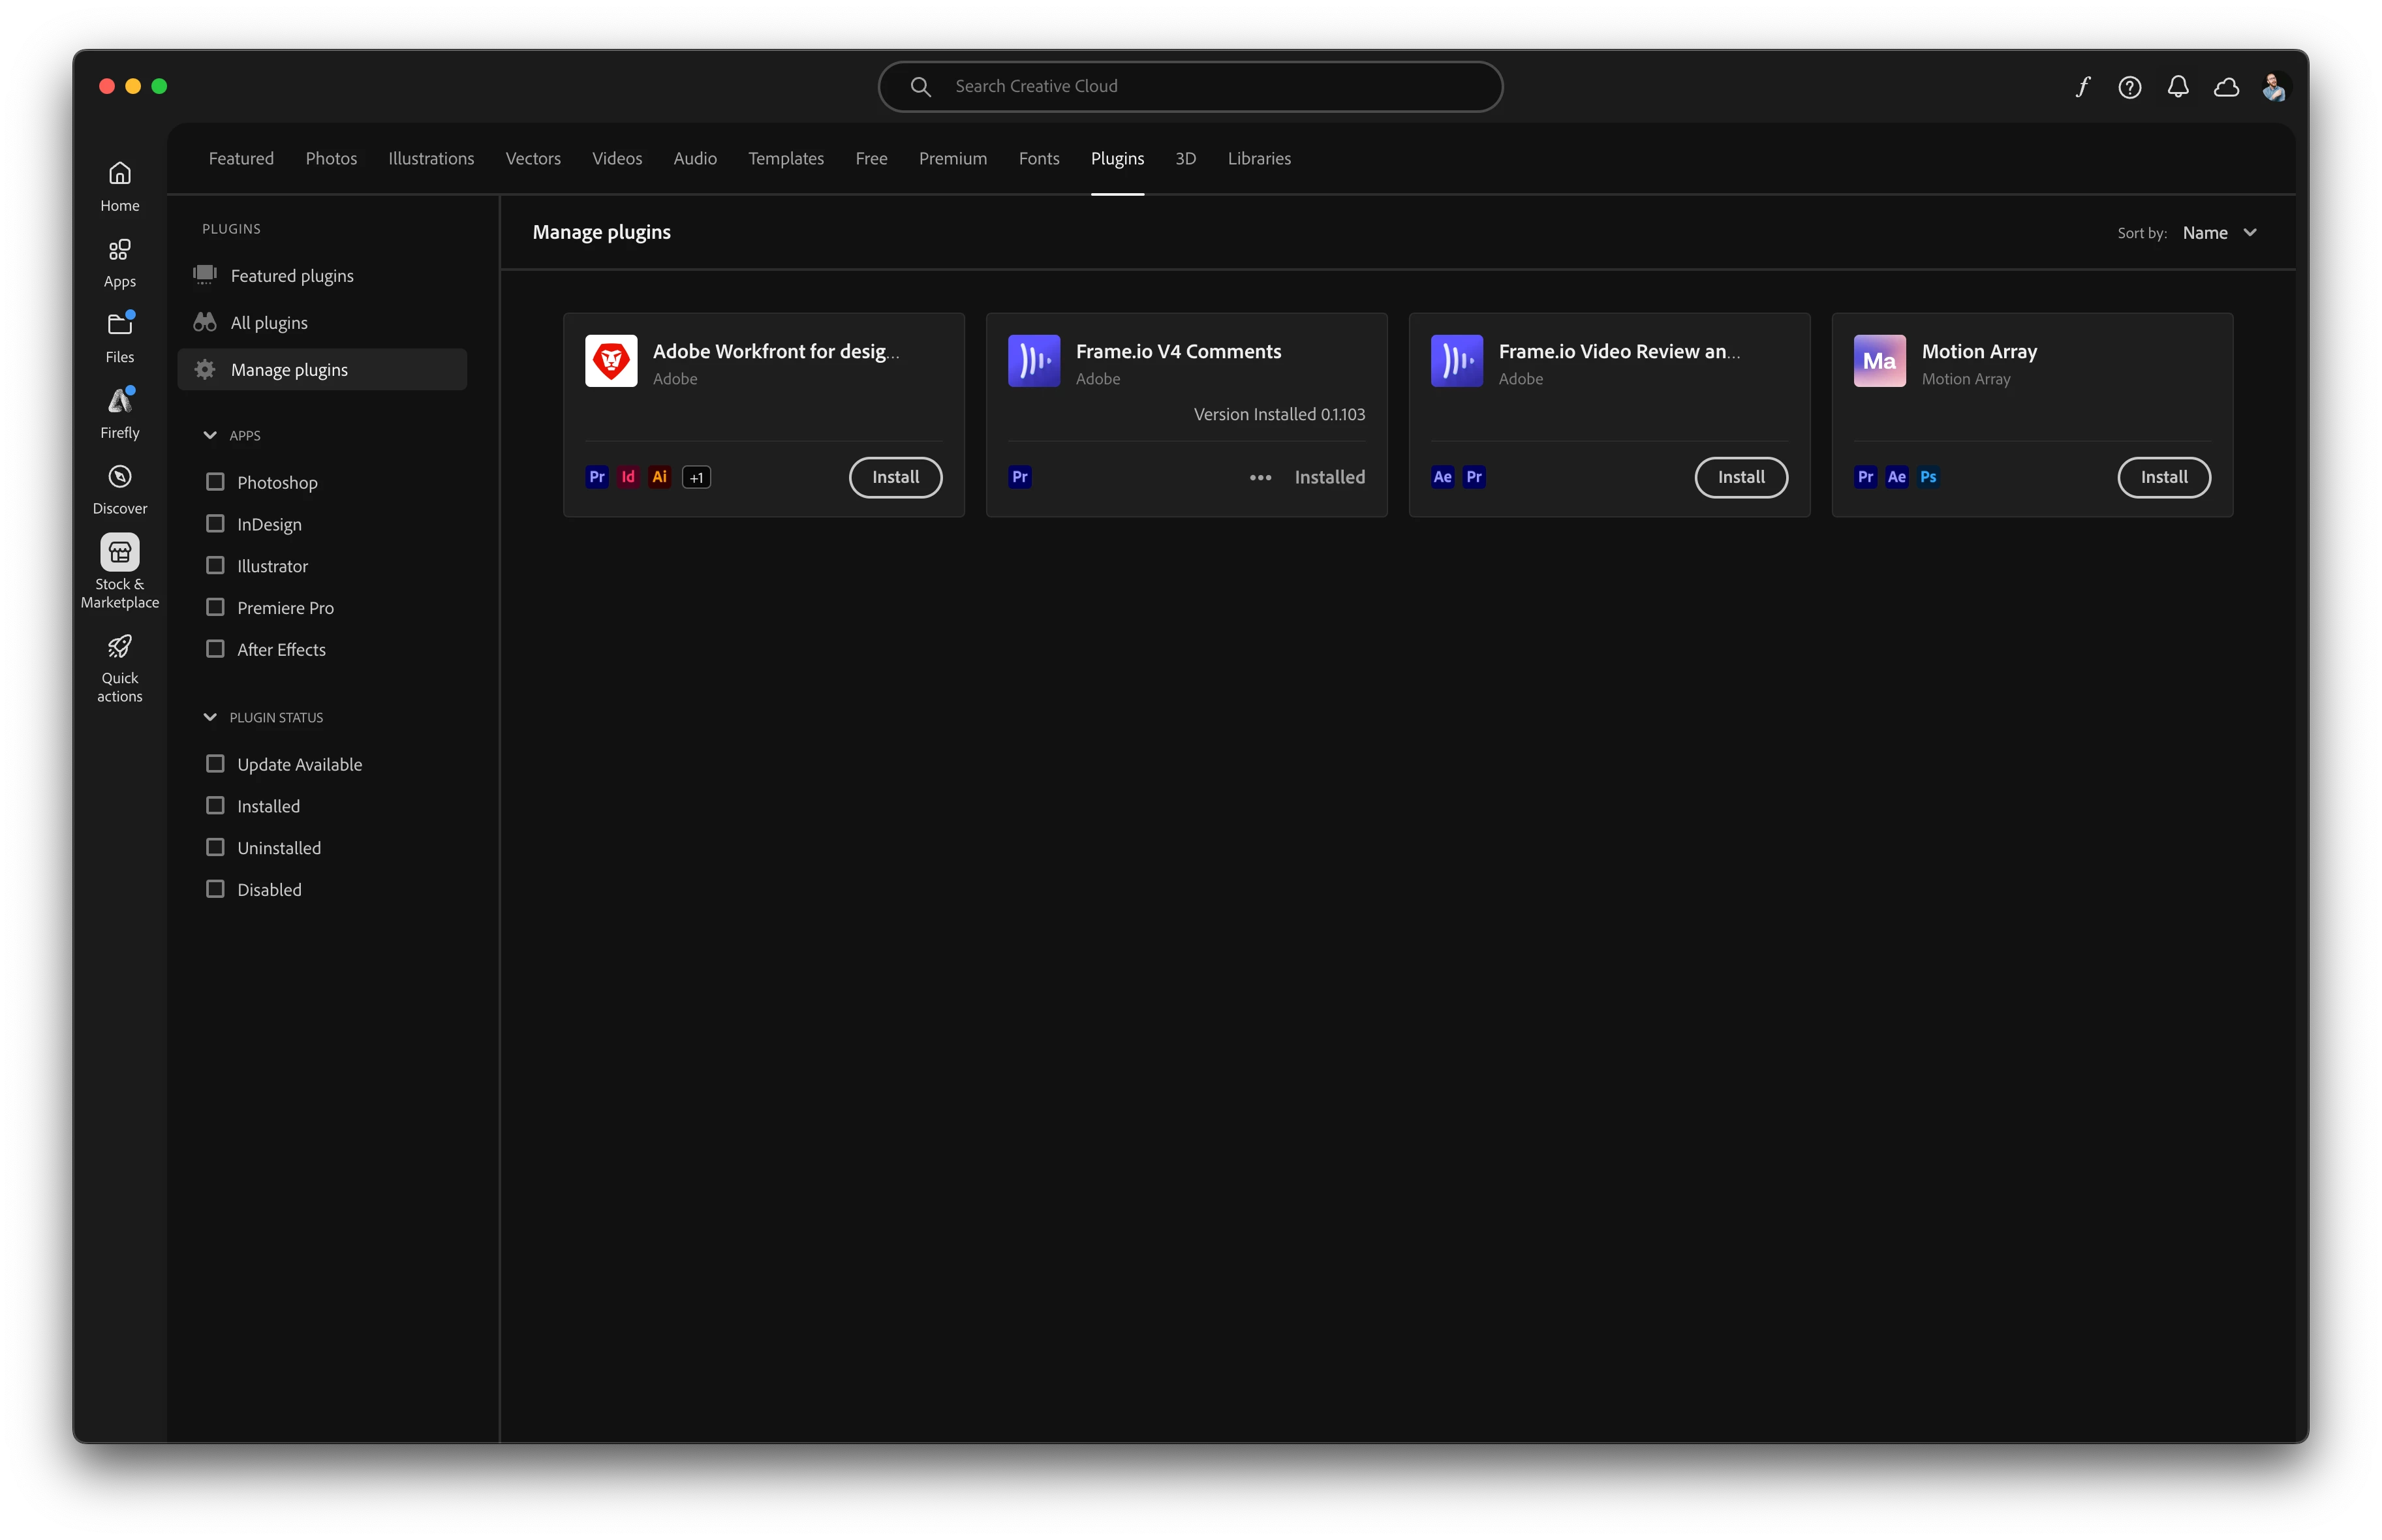Check the Premiere Pro filter

pyautogui.click(x=215, y=607)
